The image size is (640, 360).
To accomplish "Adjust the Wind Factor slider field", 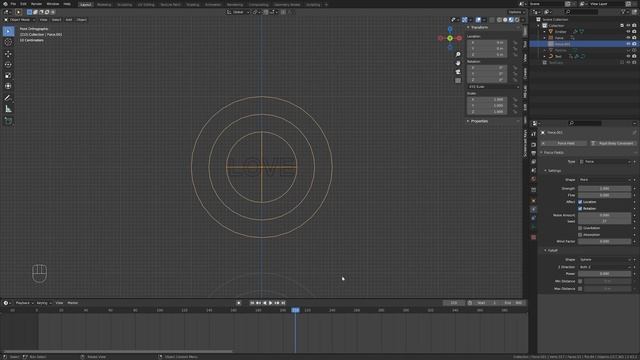I will [x=604, y=241].
